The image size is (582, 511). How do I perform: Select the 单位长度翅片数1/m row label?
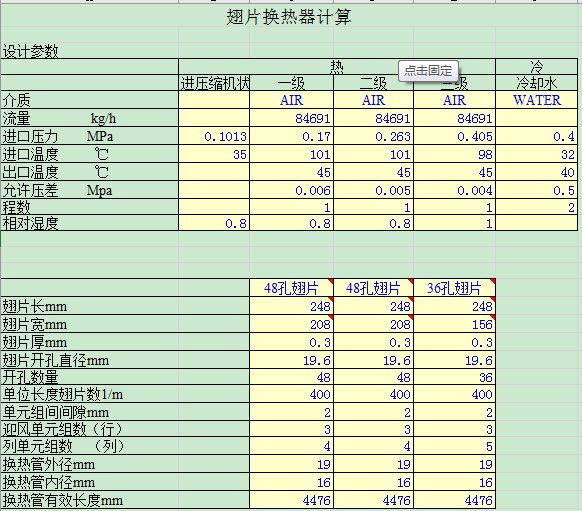[x=125, y=394]
